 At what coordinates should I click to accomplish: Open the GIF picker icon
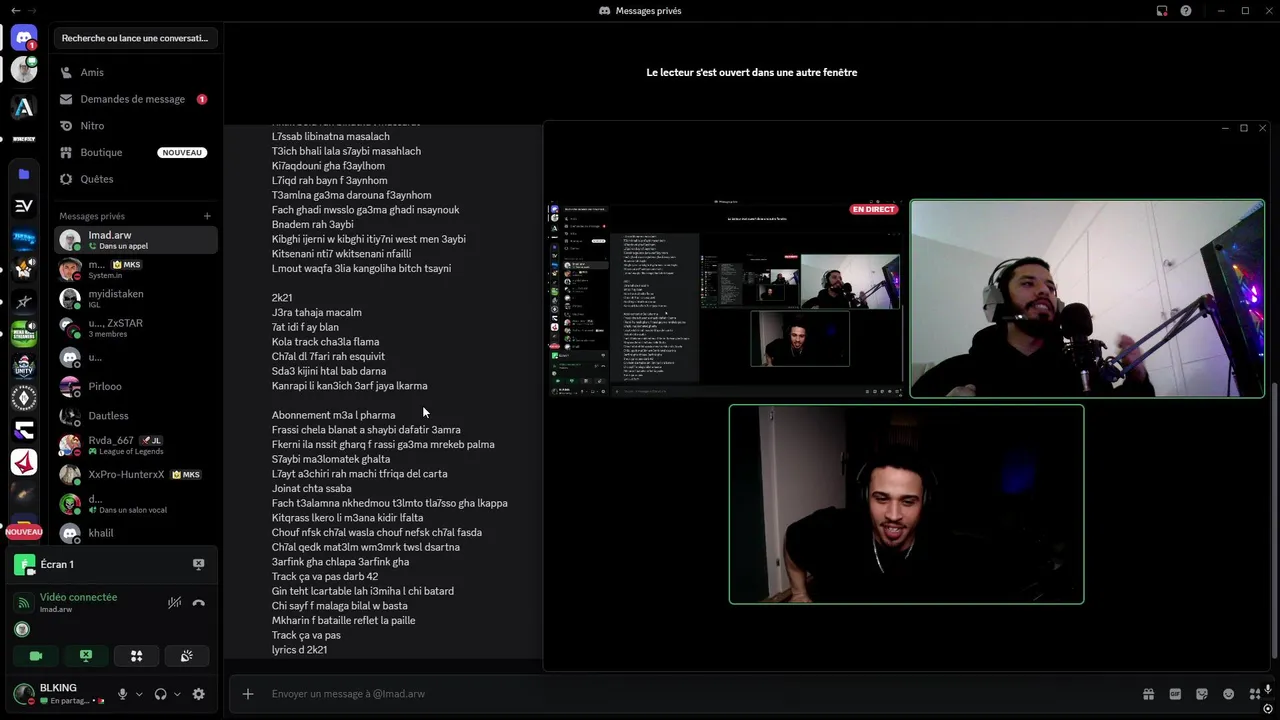1175,694
